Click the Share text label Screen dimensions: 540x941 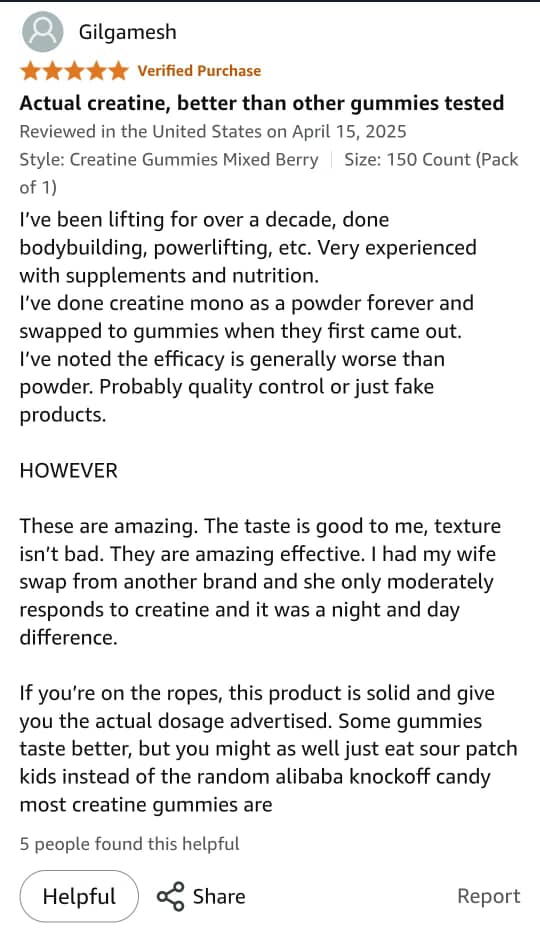click(218, 896)
